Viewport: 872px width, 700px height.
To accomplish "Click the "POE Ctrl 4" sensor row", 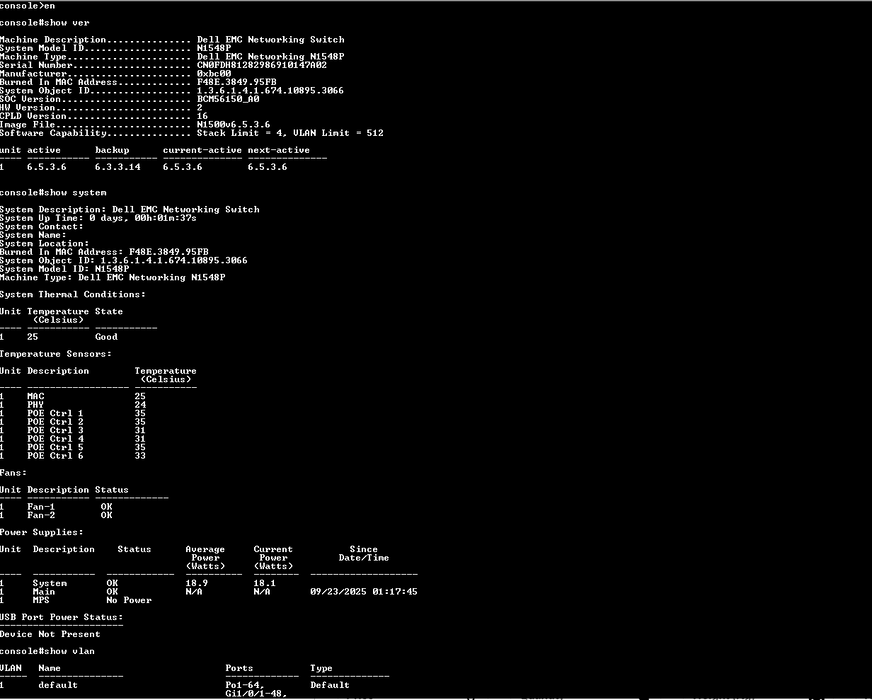I will coord(73,439).
